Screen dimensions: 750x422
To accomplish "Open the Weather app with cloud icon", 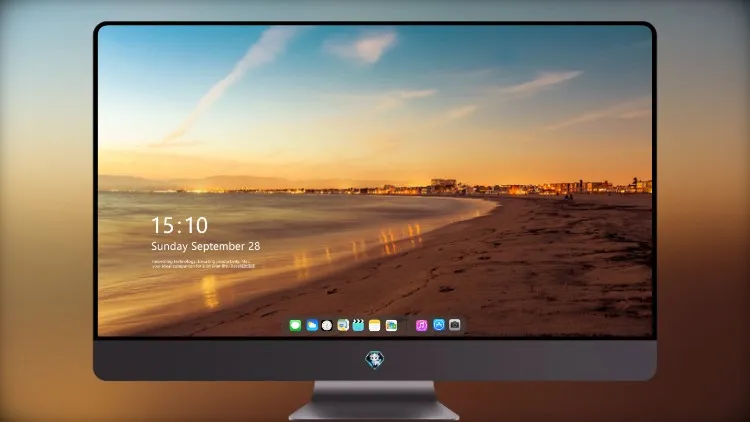I will pos(312,325).
